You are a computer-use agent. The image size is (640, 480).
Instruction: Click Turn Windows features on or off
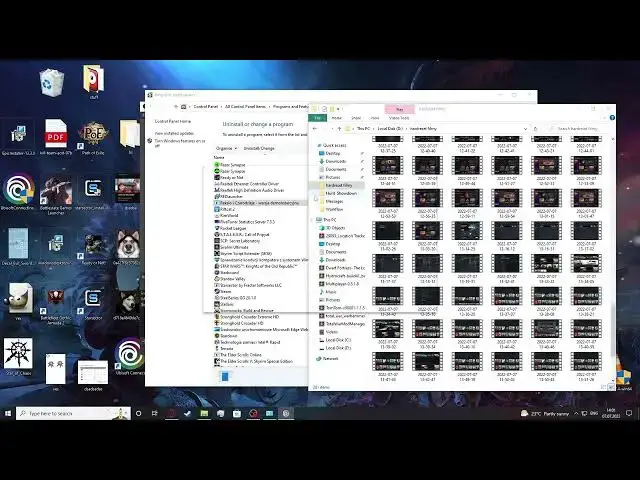pos(180,139)
